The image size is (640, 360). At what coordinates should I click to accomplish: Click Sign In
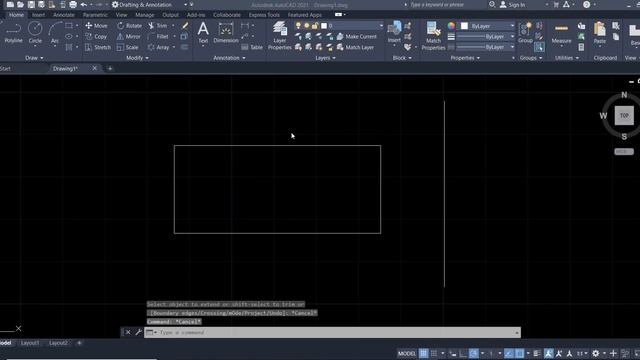coord(513,4)
